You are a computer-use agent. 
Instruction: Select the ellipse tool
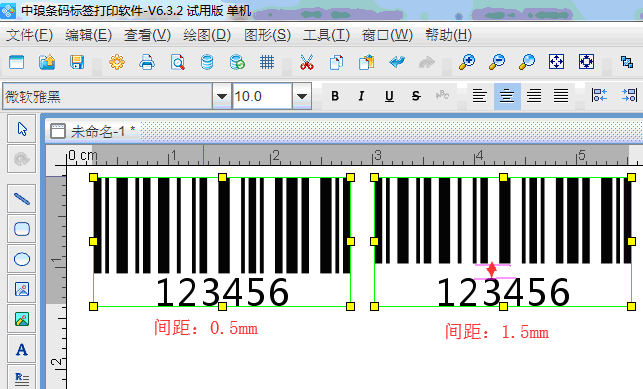22,259
